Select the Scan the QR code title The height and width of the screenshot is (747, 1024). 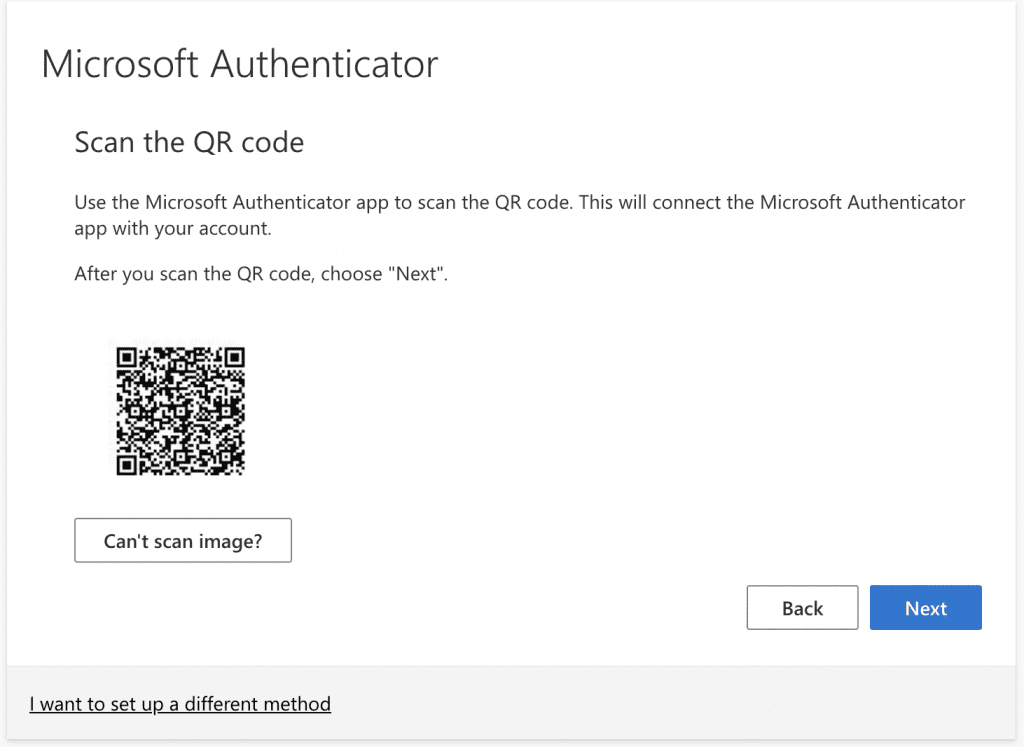click(189, 142)
